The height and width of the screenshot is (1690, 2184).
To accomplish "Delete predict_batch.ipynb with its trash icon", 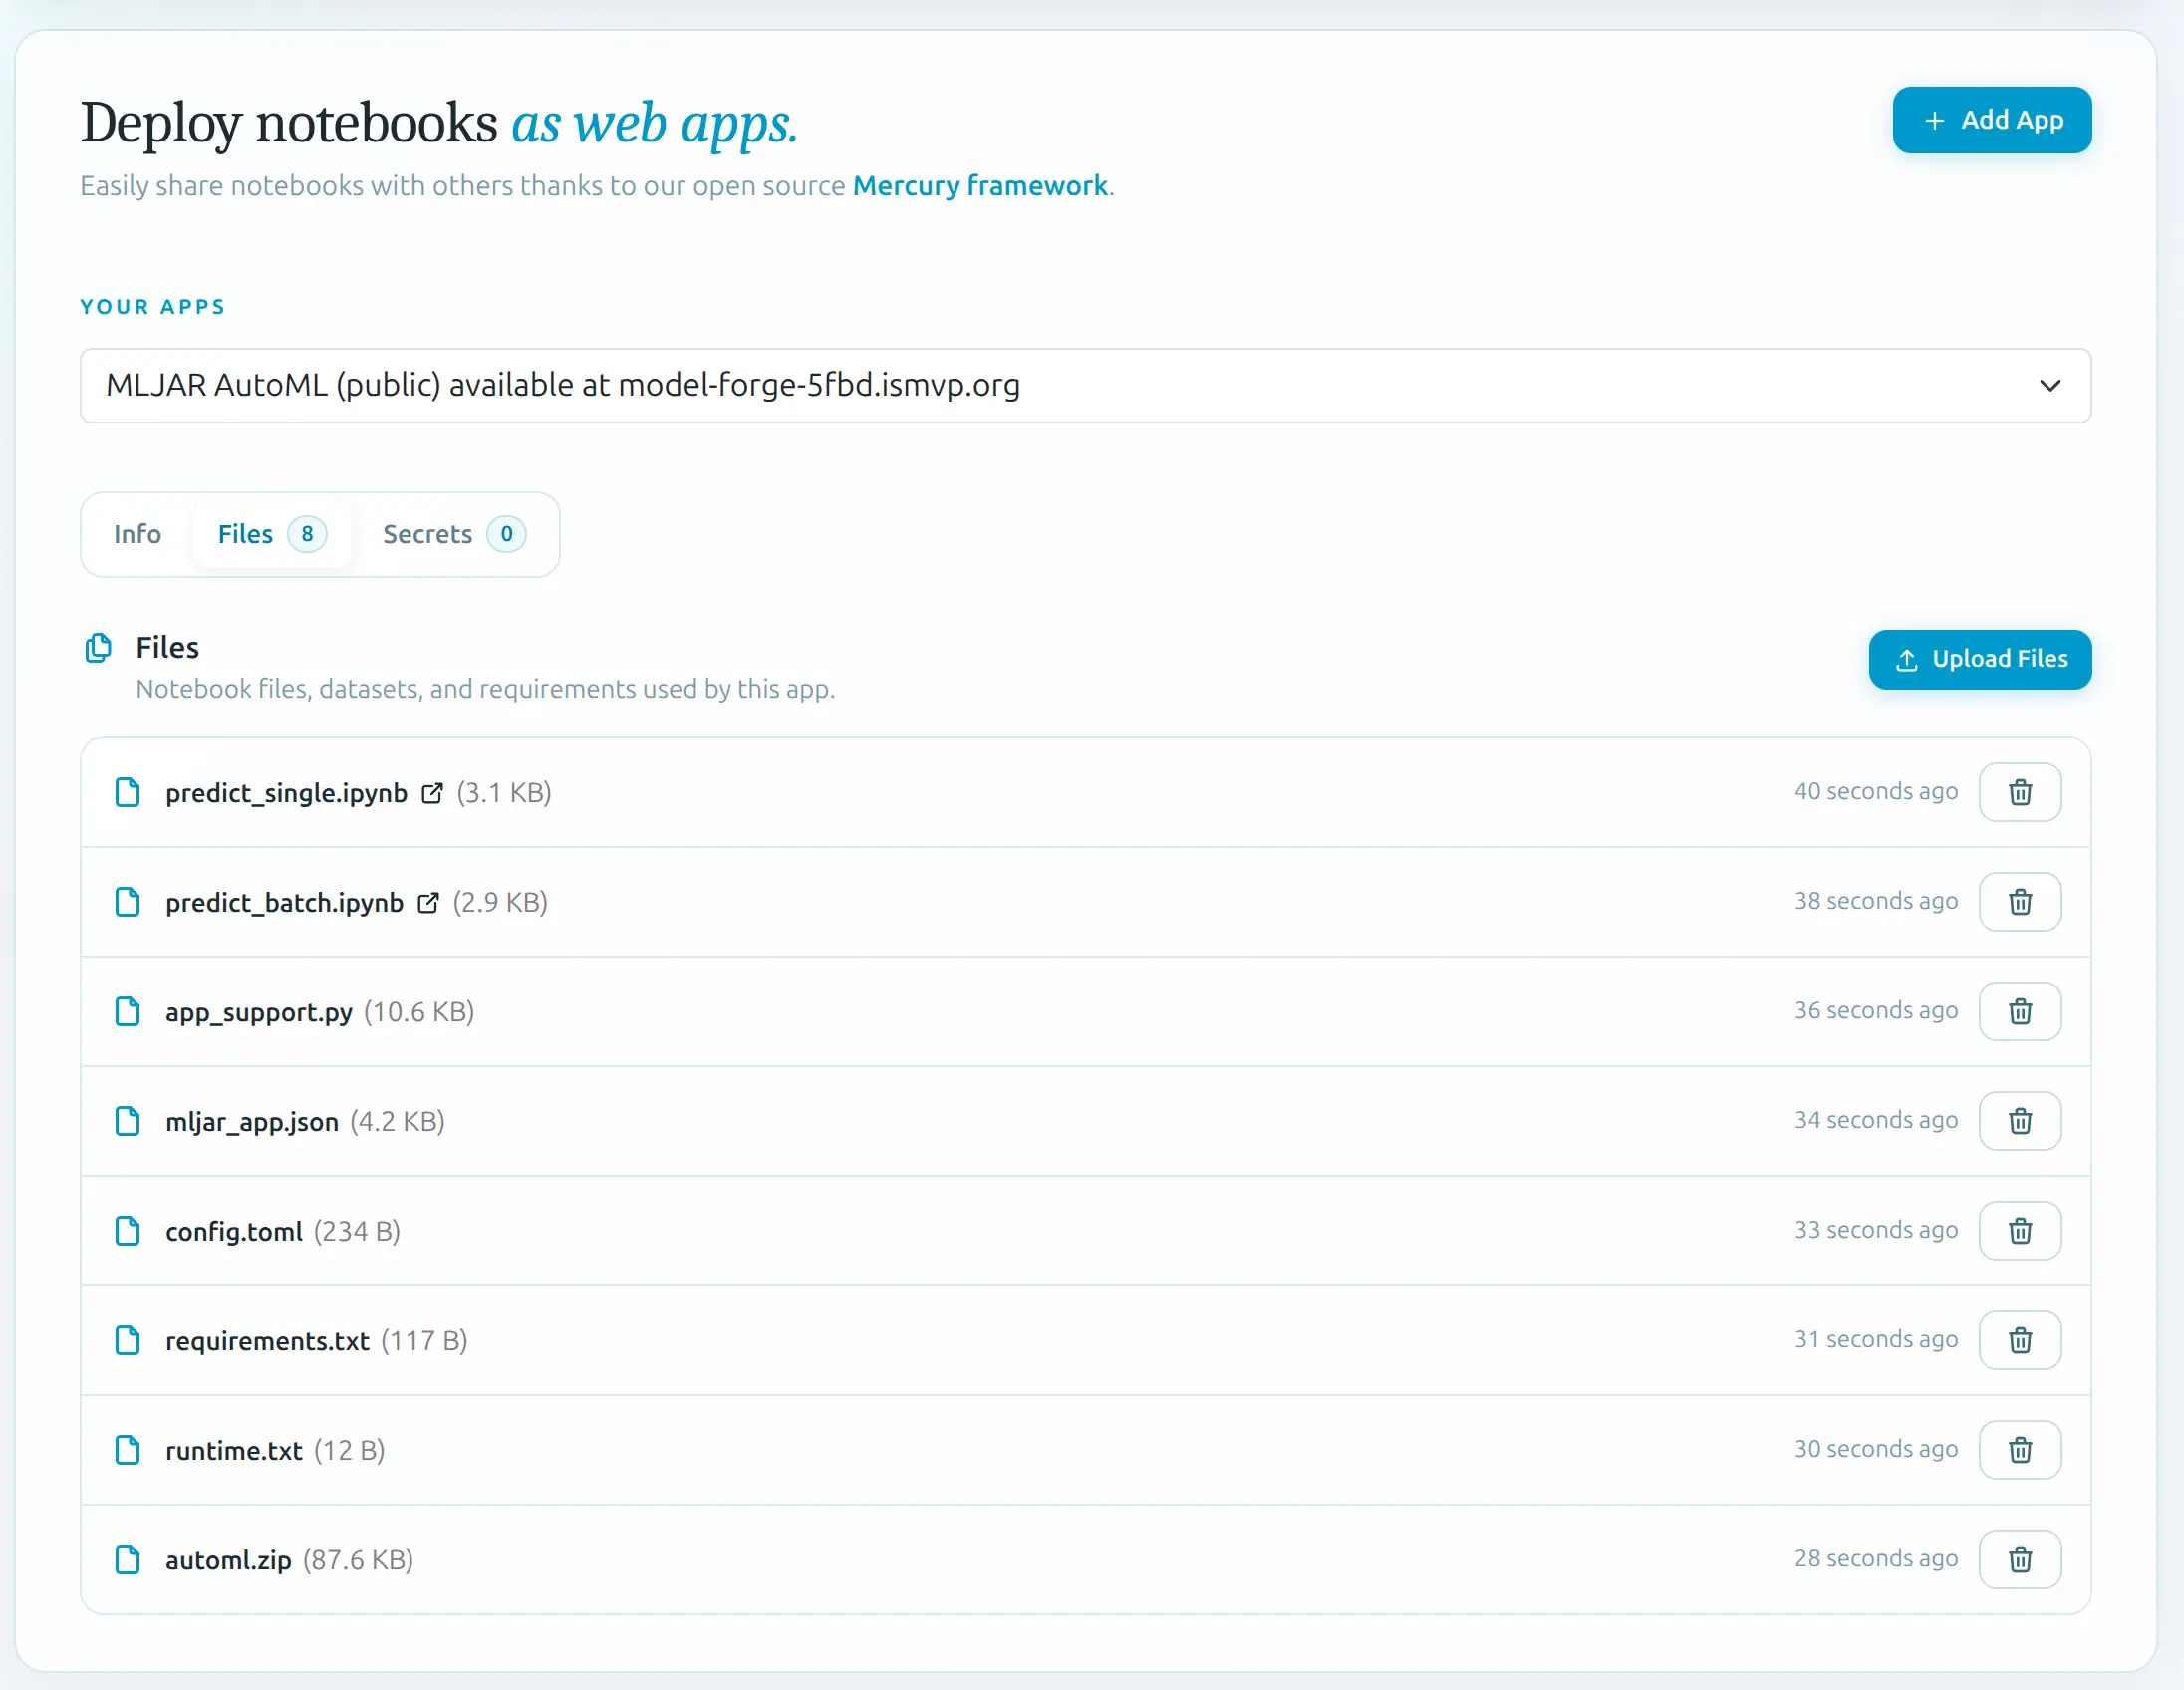I will pos(2019,902).
